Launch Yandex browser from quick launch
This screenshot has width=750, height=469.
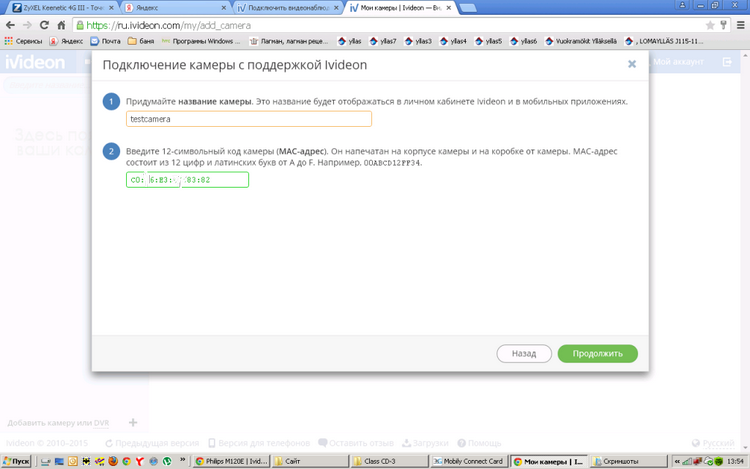tap(140, 461)
